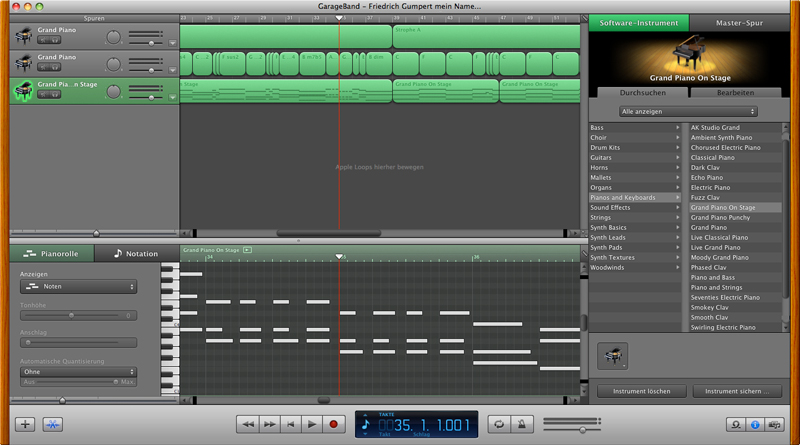Click the note icon in the LCD display
Screen dimensions: 800x445
tap(365, 424)
